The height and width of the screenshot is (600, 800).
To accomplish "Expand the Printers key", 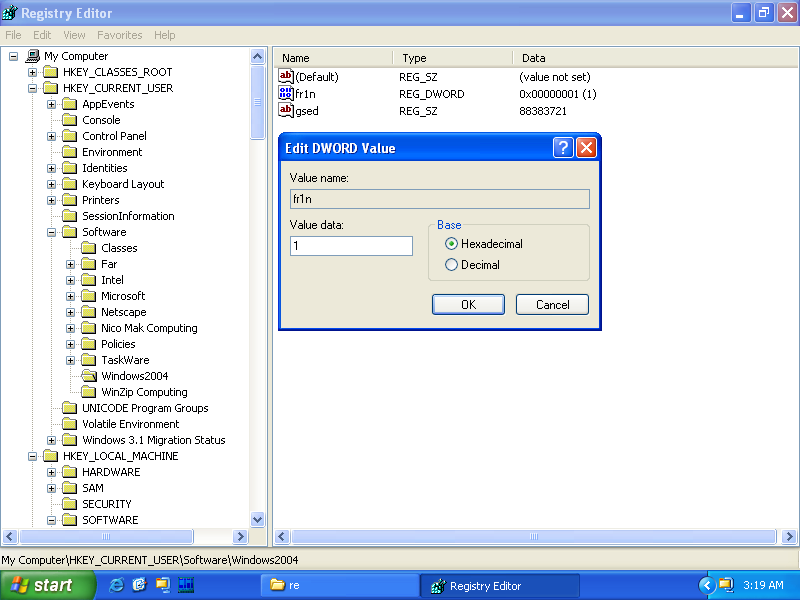I will tap(52, 201).
